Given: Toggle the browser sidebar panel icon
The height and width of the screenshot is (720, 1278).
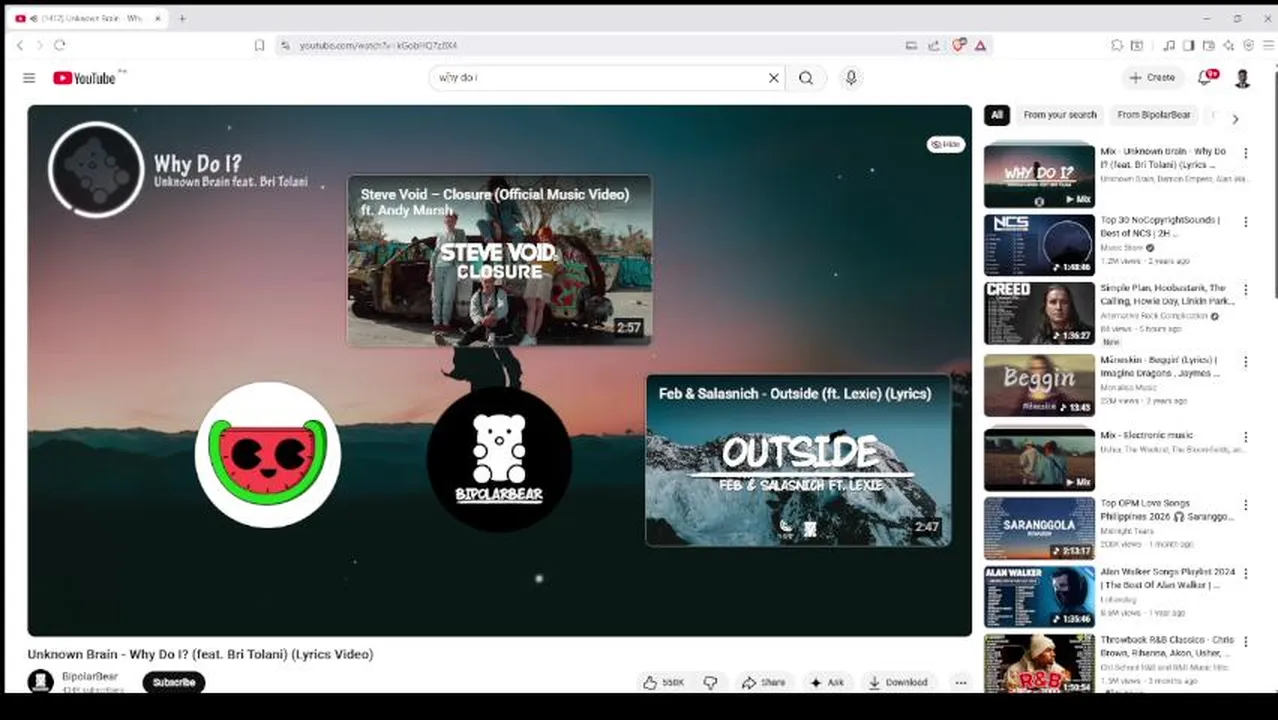Looking at the screenshot, I should pyautogui.click(x=1188, y=45).
